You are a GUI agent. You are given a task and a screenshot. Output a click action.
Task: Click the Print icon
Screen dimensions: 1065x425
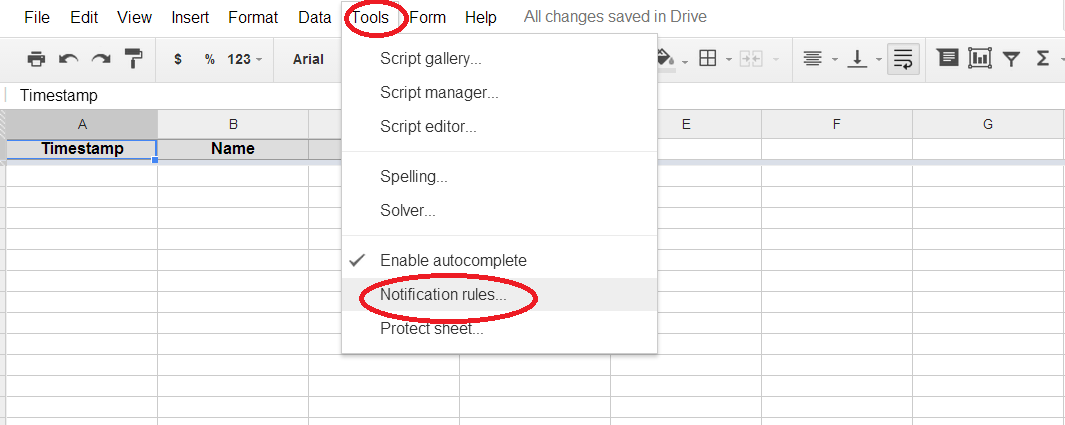pos(36,59)
